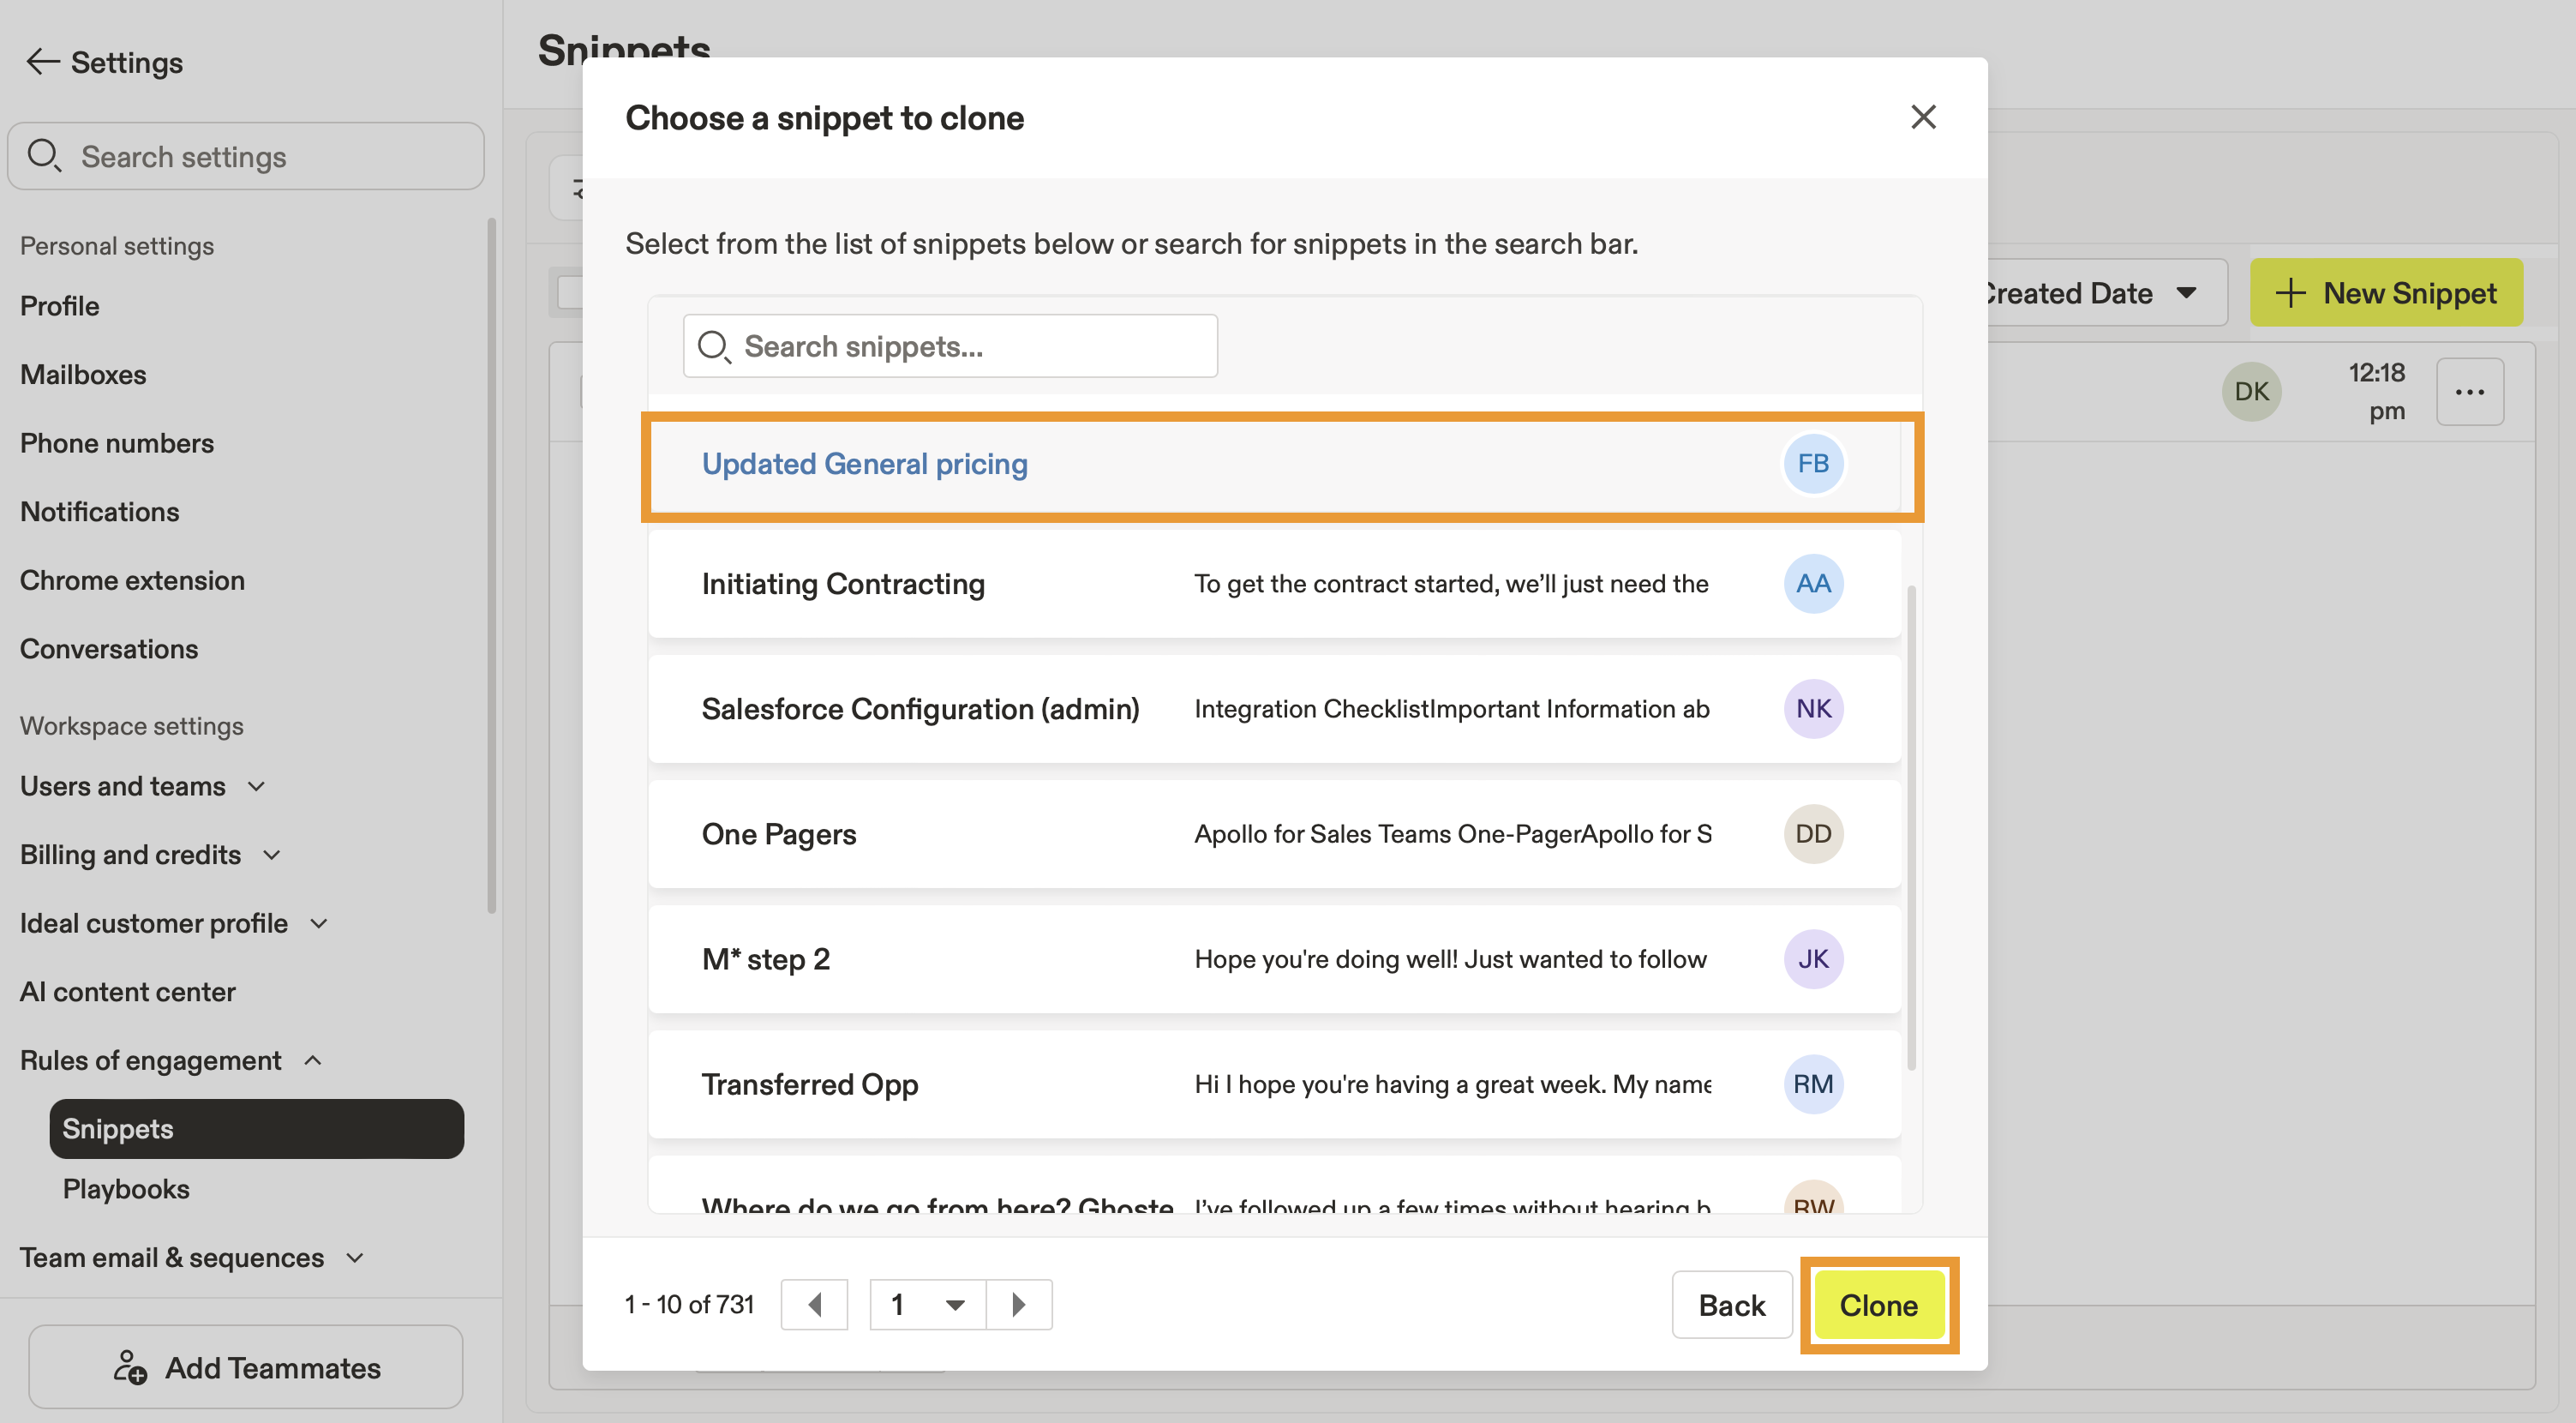Go to previous page of snippets
This screenshot has height=1423, width=2576.
(x=814, y=1304)
